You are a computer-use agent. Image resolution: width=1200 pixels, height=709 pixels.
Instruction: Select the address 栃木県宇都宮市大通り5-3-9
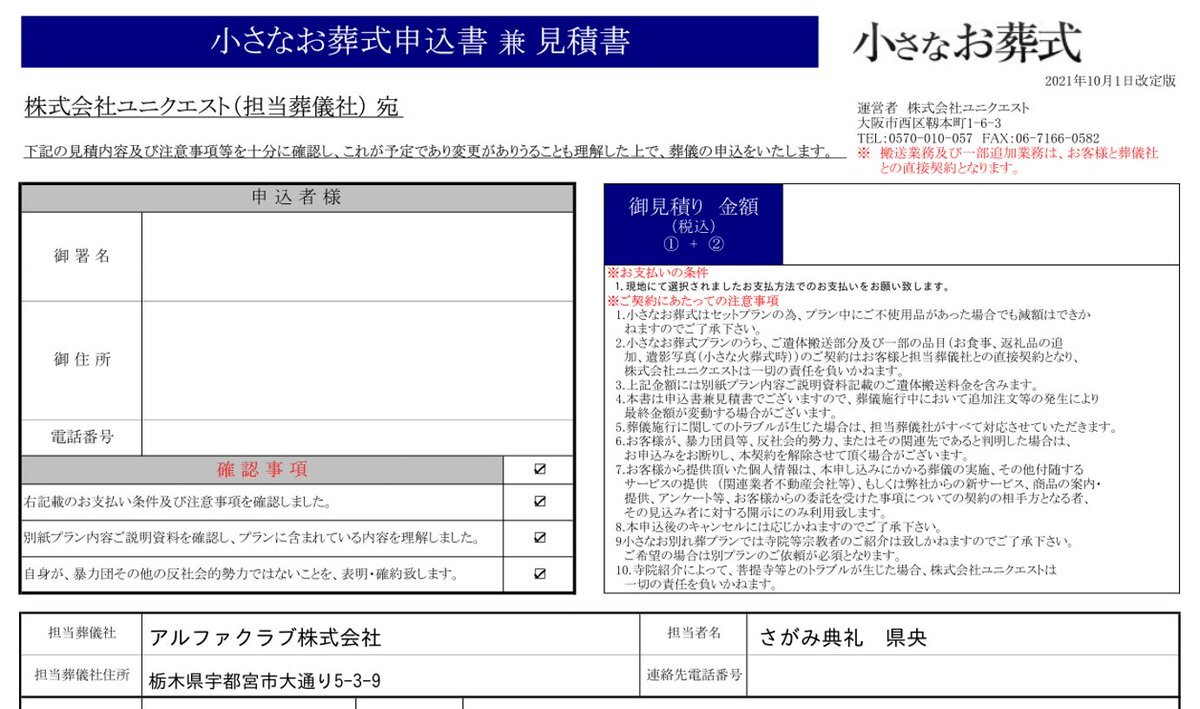[x=265, y=681]
